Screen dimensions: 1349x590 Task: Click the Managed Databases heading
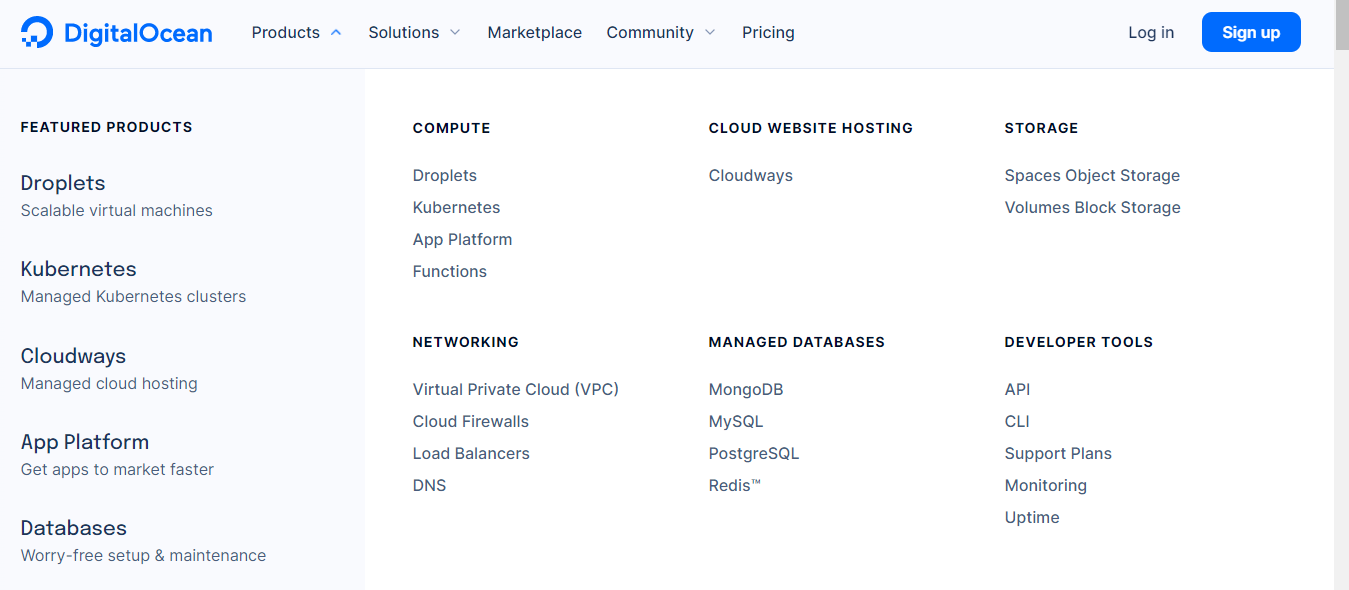[x=797, y=342]
